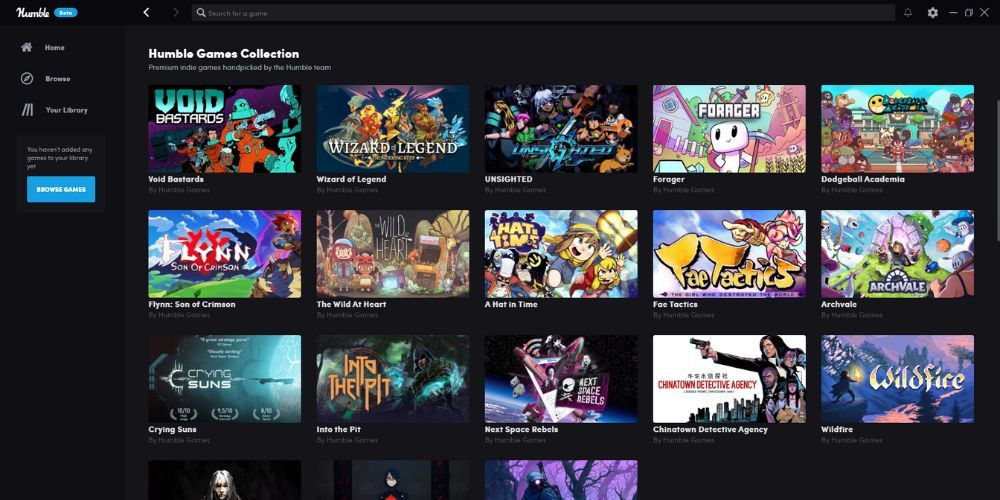The height and width of the screenshot is (500, 1000).
Task: Open the Wizard of Legend cover art
Action: (x=393, y=129)
